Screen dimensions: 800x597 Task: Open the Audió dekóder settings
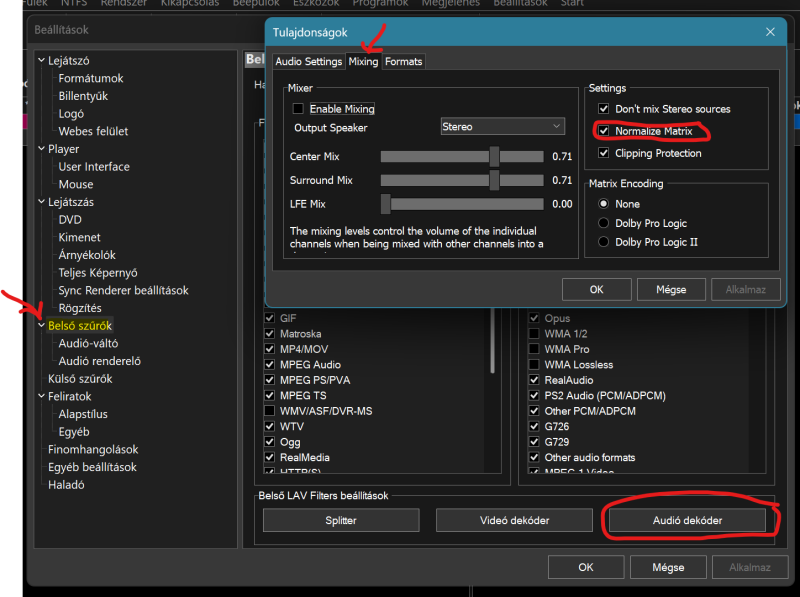point(687,520)
